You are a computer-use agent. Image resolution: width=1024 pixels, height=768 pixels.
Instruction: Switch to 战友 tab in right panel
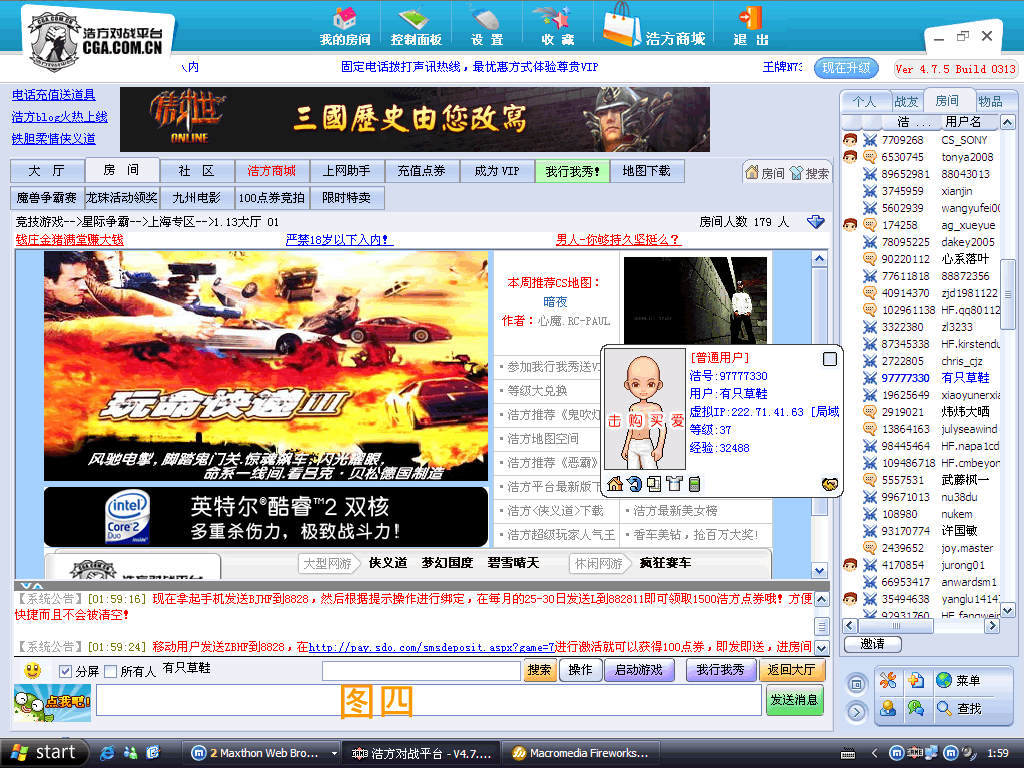click(906, 101)
